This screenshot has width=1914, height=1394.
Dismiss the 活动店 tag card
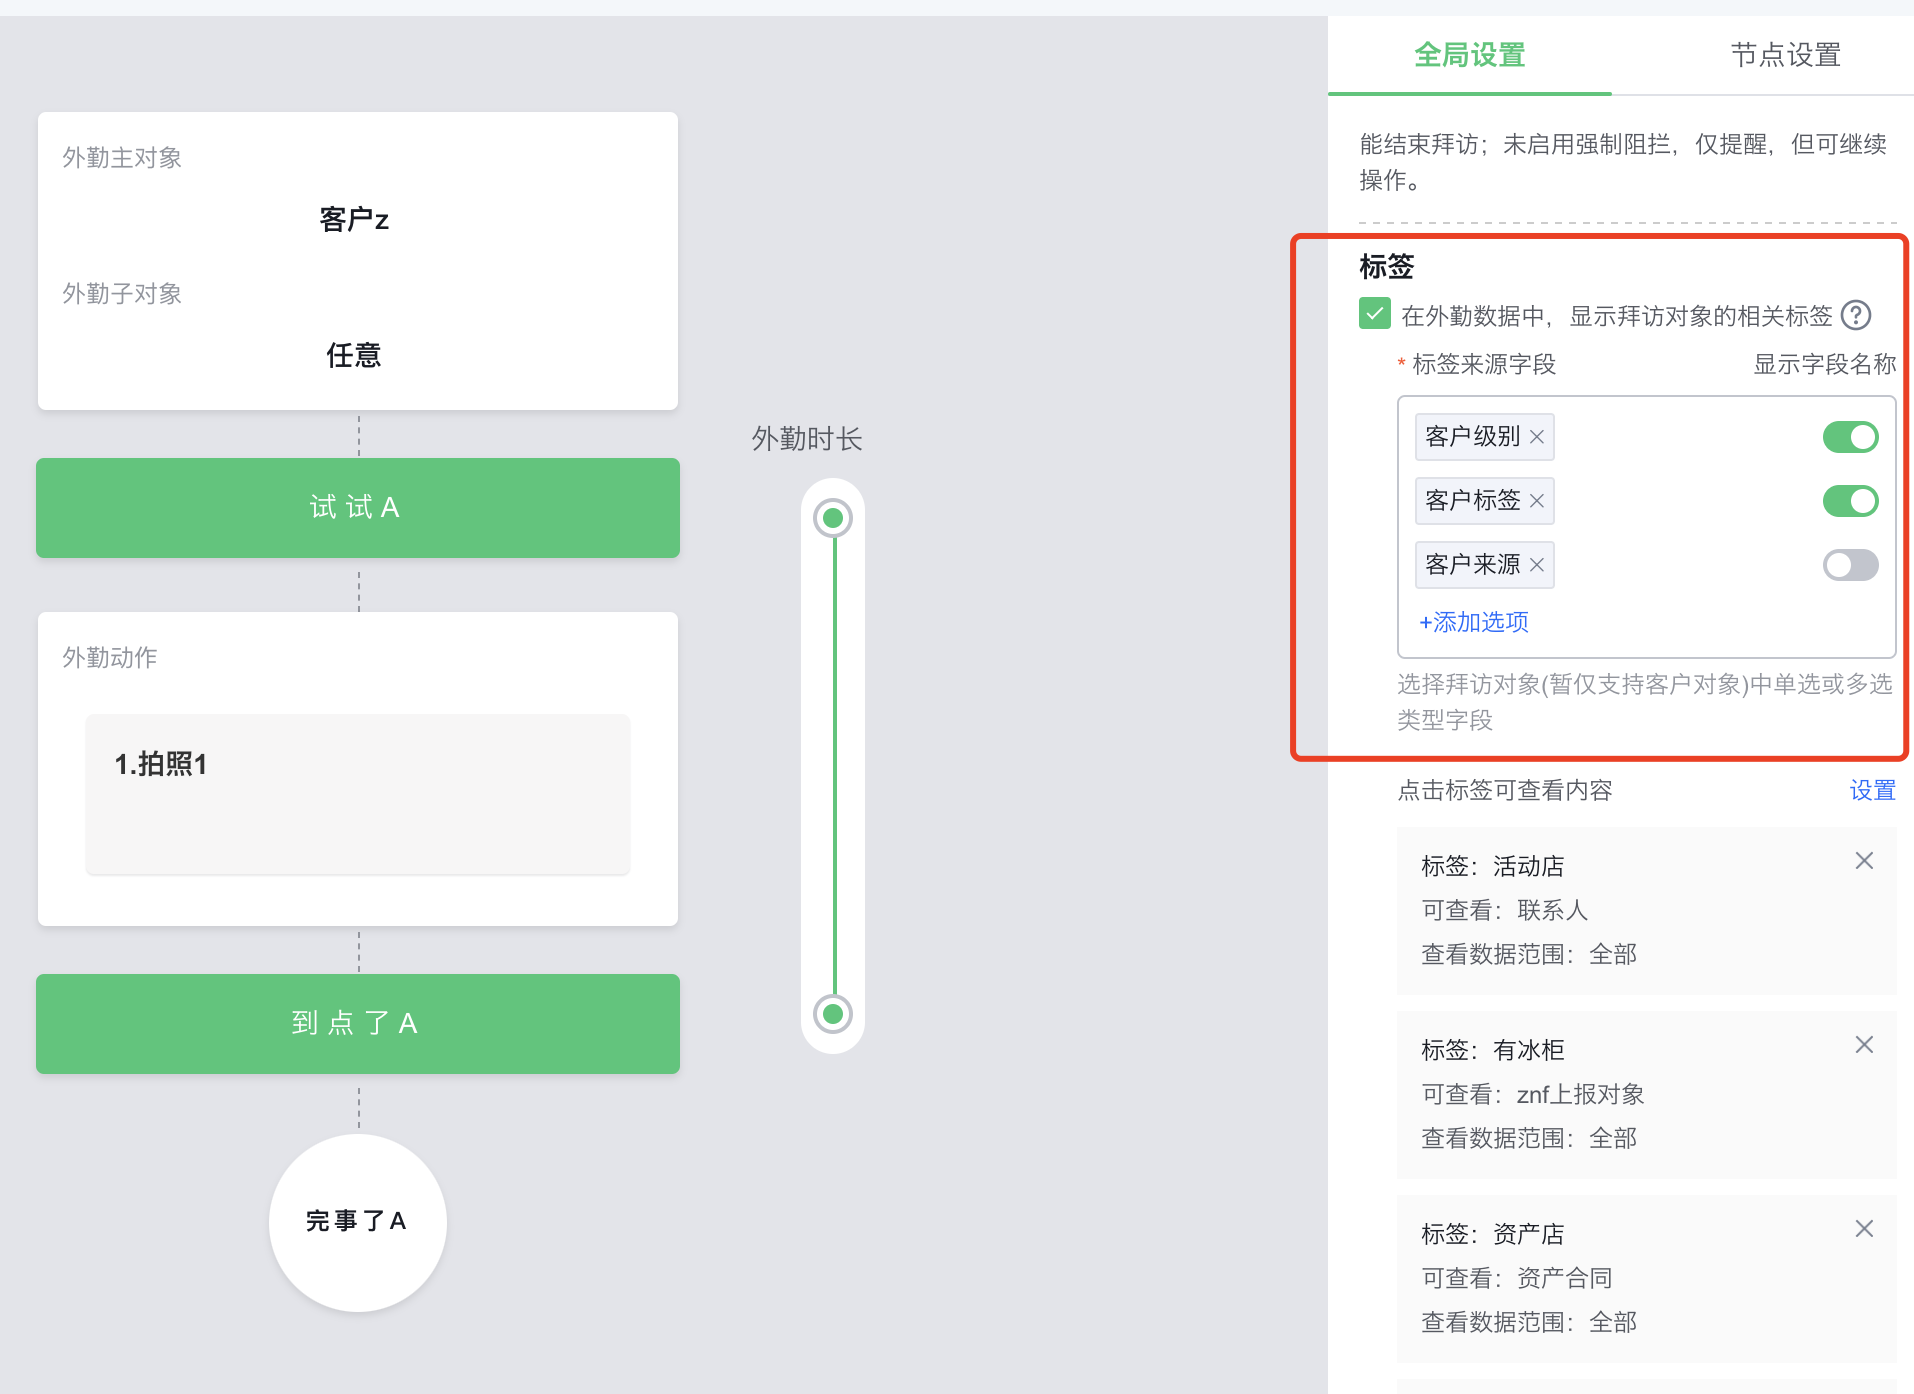point(1864,860)
